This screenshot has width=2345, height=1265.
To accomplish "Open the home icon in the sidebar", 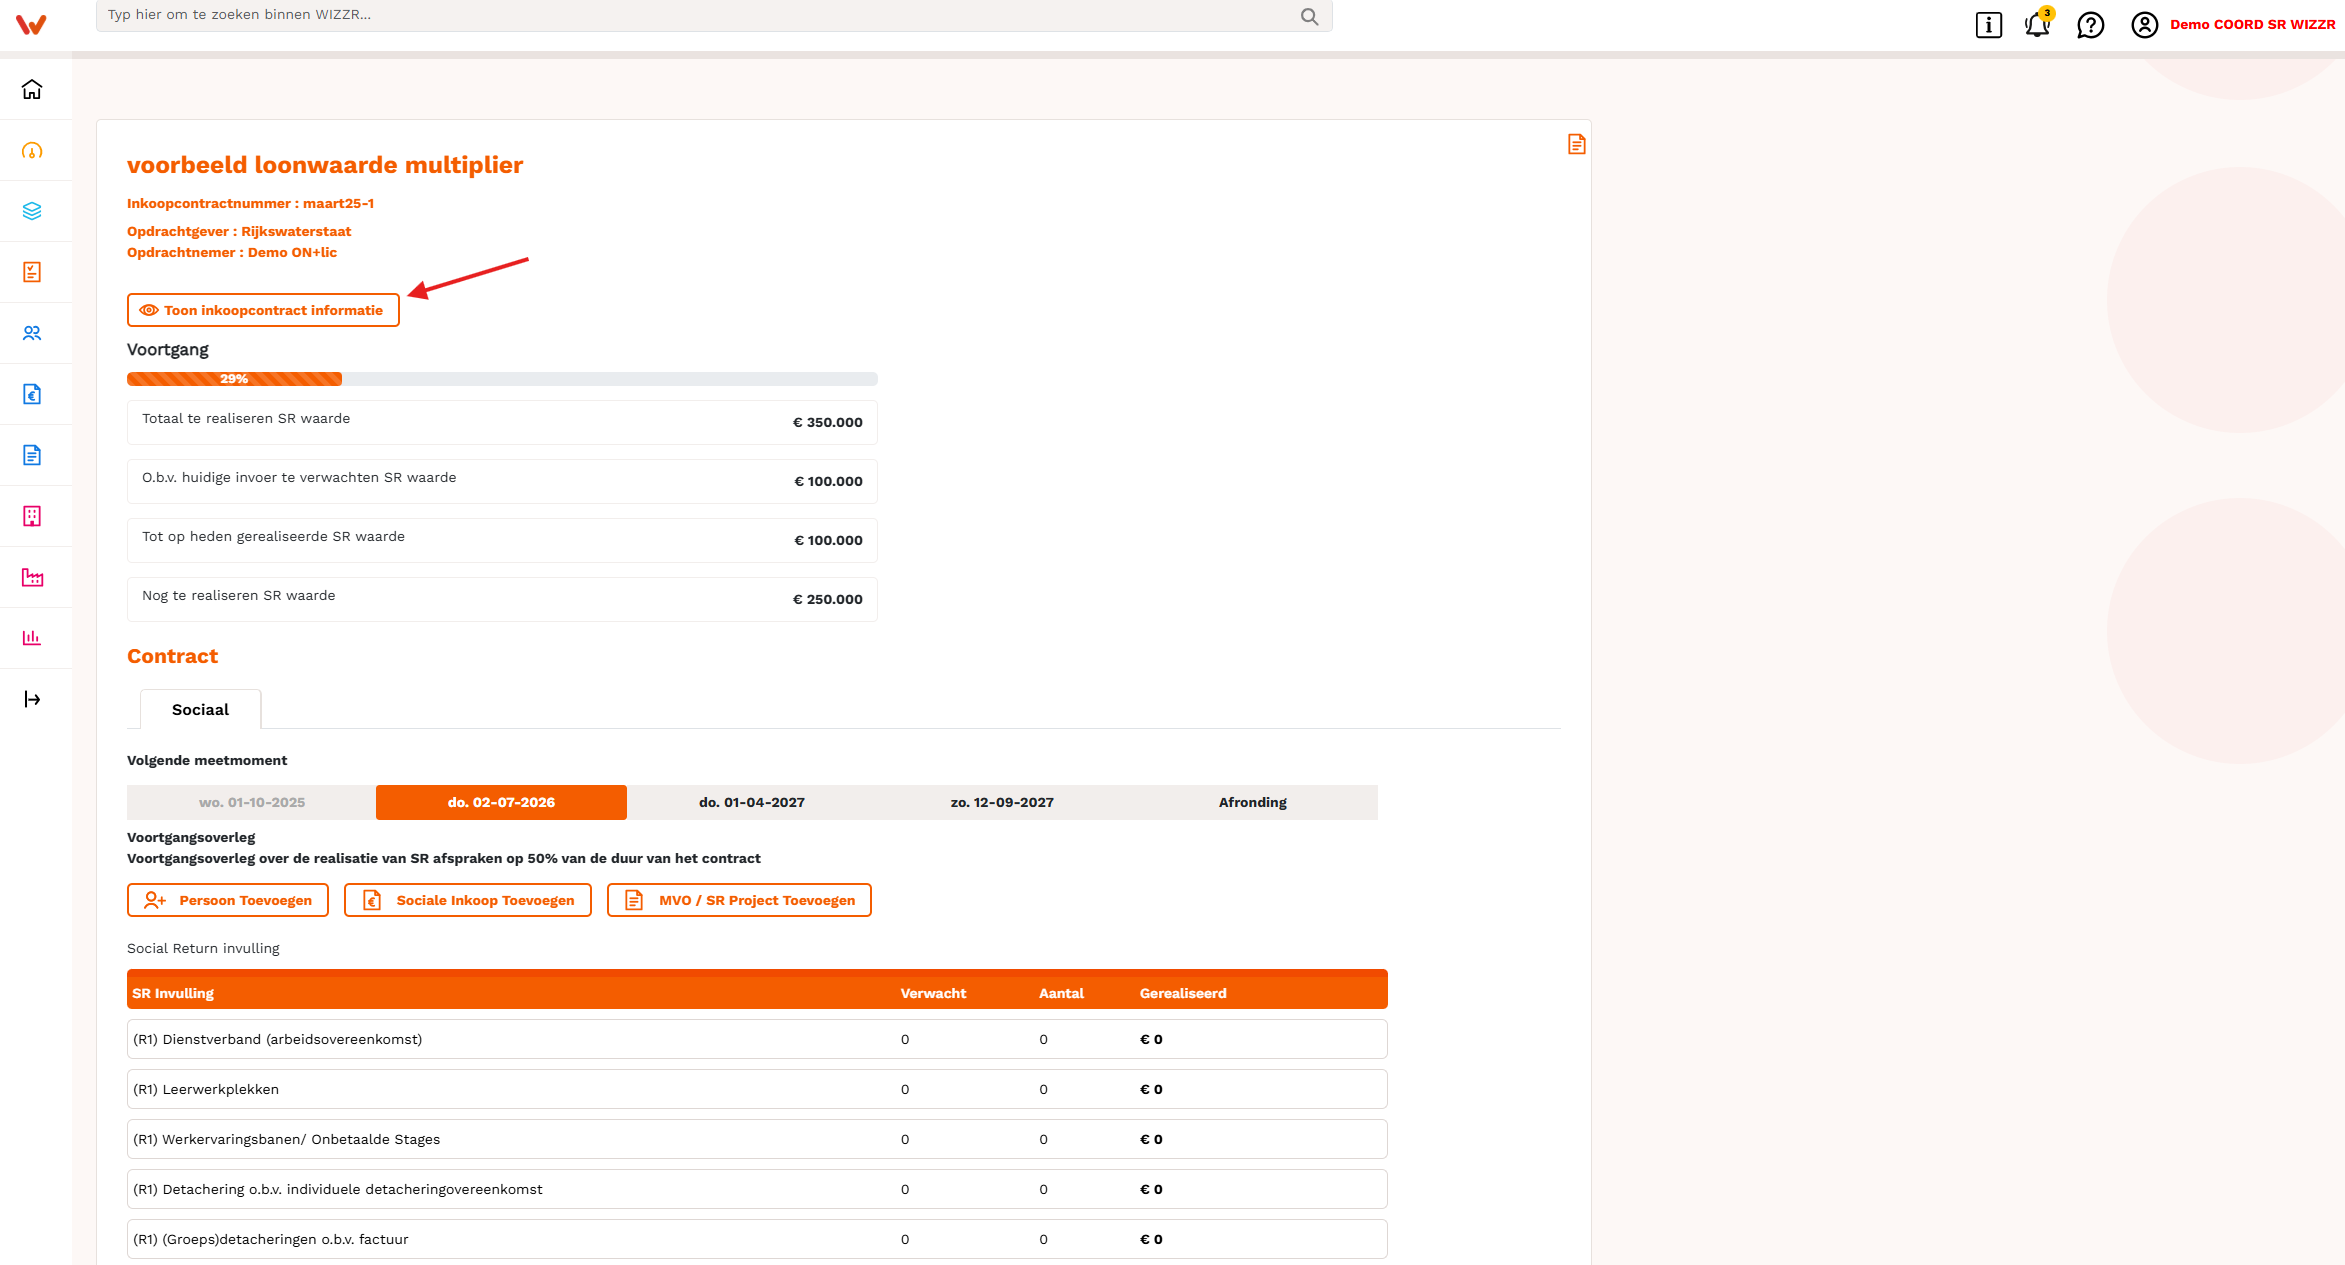I will tap(32, 90).
